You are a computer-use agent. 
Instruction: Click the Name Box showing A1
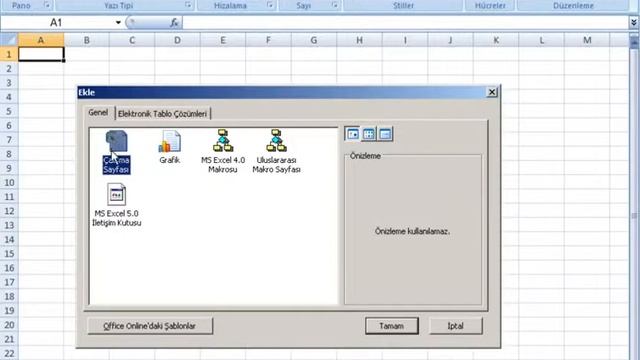57,22
